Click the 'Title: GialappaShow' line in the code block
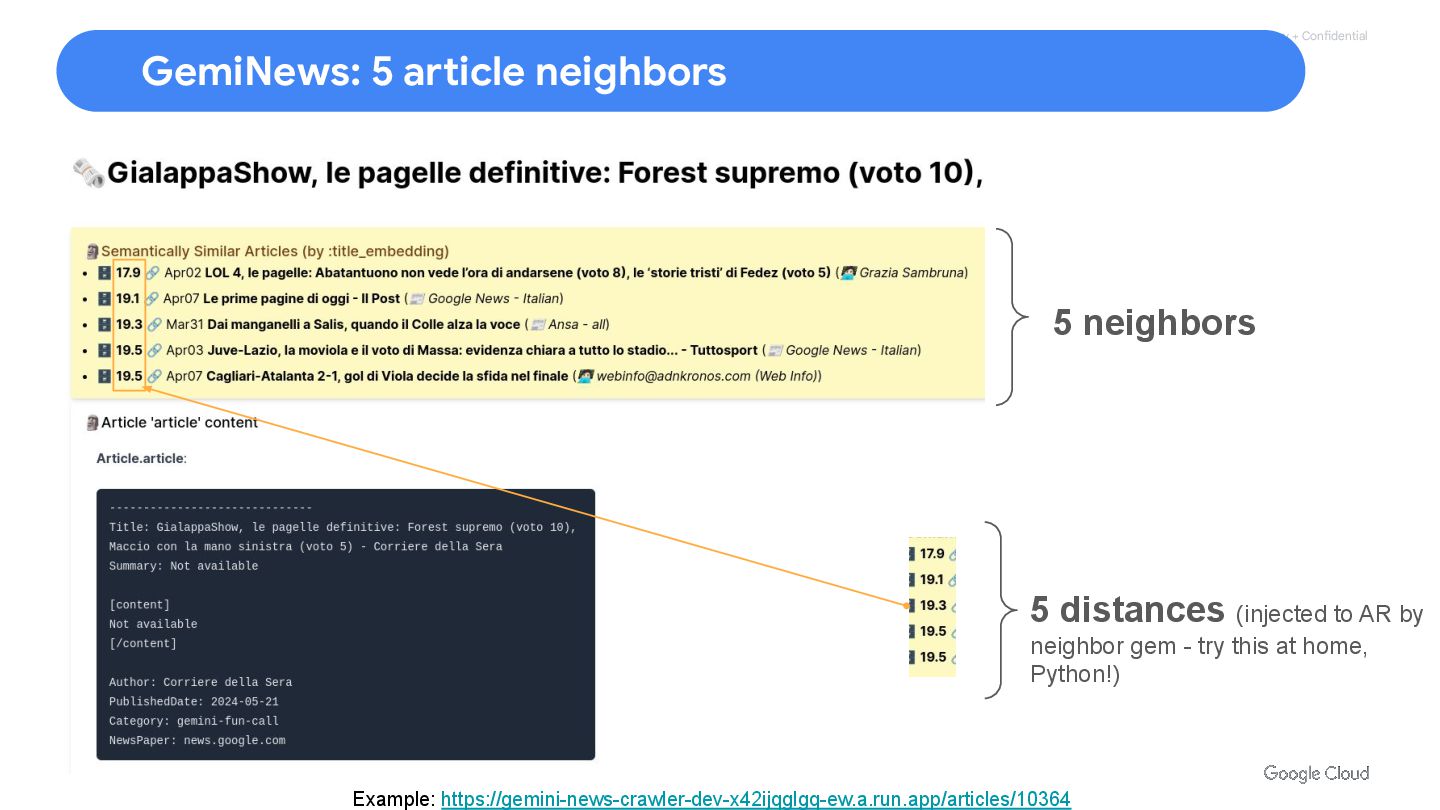The height and width of the screenshot is (810, 1440). coord(343,527)
